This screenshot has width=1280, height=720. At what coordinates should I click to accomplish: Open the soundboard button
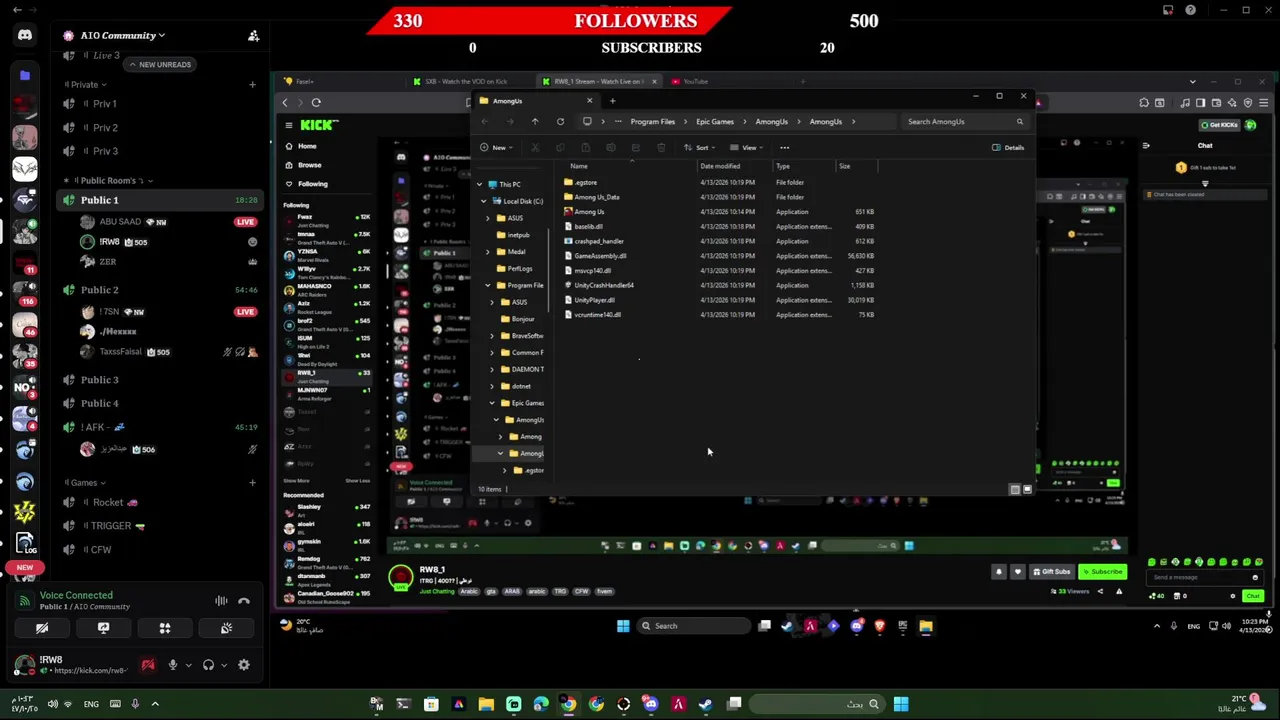point(226,628)
